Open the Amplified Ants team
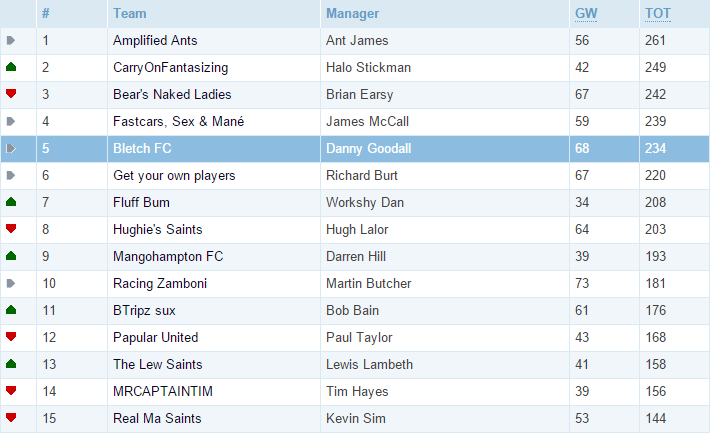The image size is (710, 433). pyautogui.click(x=155, y=40)
